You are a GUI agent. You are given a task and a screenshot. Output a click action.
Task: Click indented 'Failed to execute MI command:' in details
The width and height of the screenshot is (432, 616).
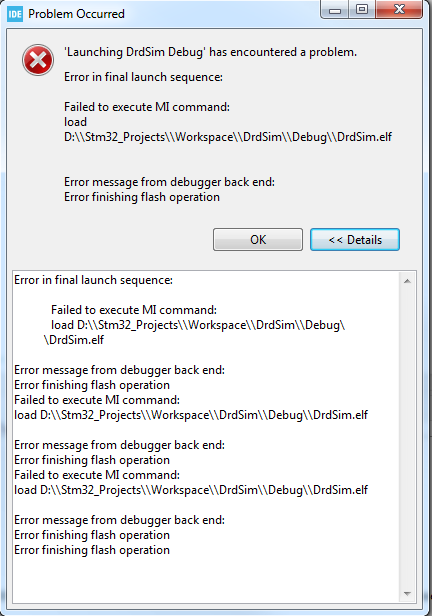(134, 310)
